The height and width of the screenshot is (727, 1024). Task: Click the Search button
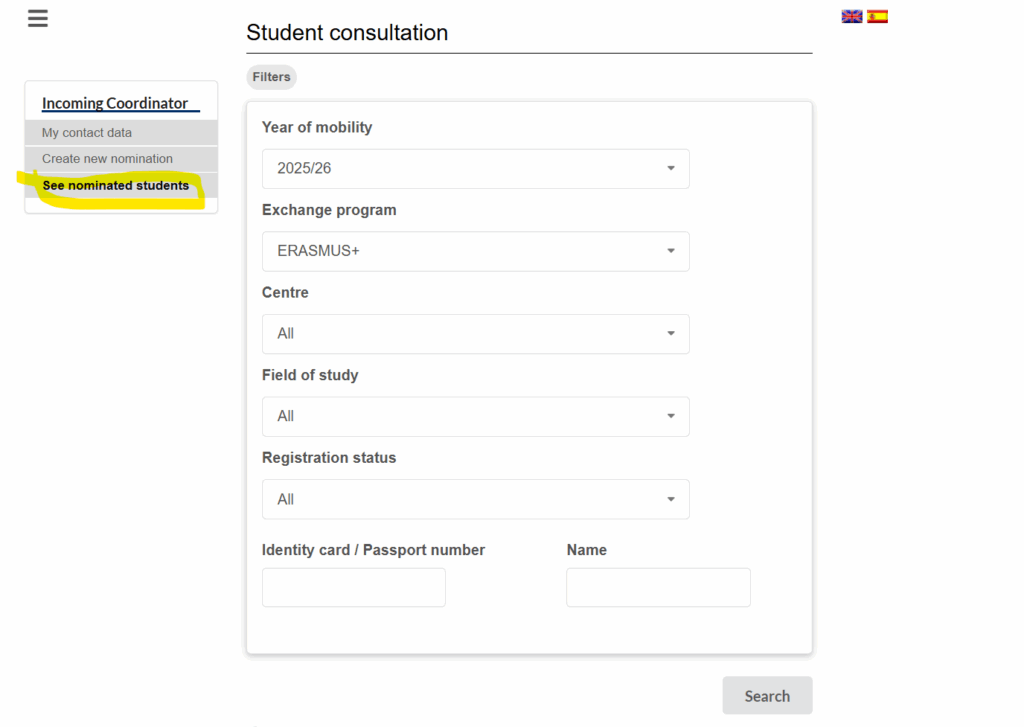coord(767,696)
